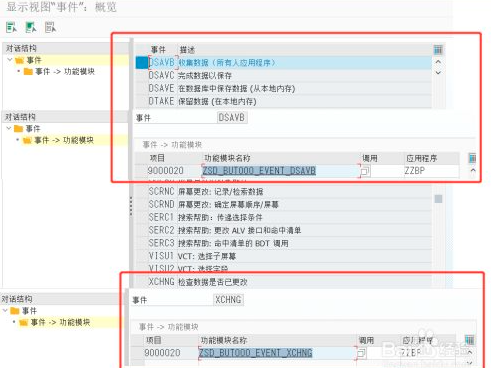
Task: Select the DSAVE 在数据库中保存数据 row
Action: tap(284, 89)
